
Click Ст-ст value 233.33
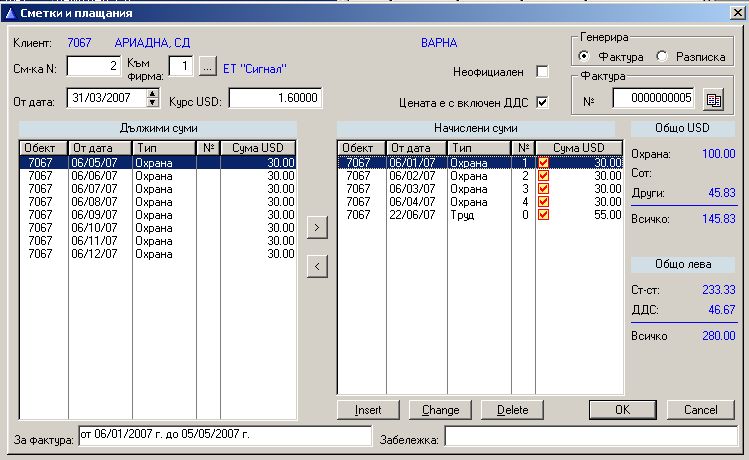click(x=718, y=289)
